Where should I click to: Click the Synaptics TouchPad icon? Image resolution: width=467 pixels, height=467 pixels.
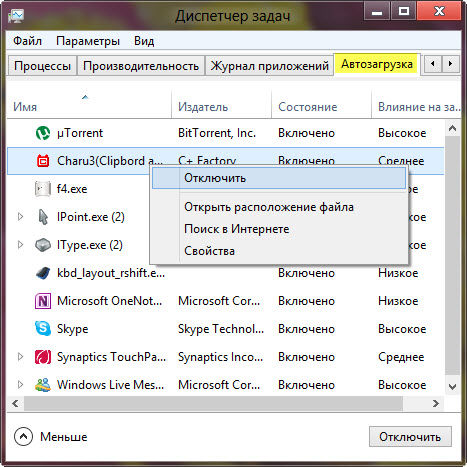(x=43, y=357)
